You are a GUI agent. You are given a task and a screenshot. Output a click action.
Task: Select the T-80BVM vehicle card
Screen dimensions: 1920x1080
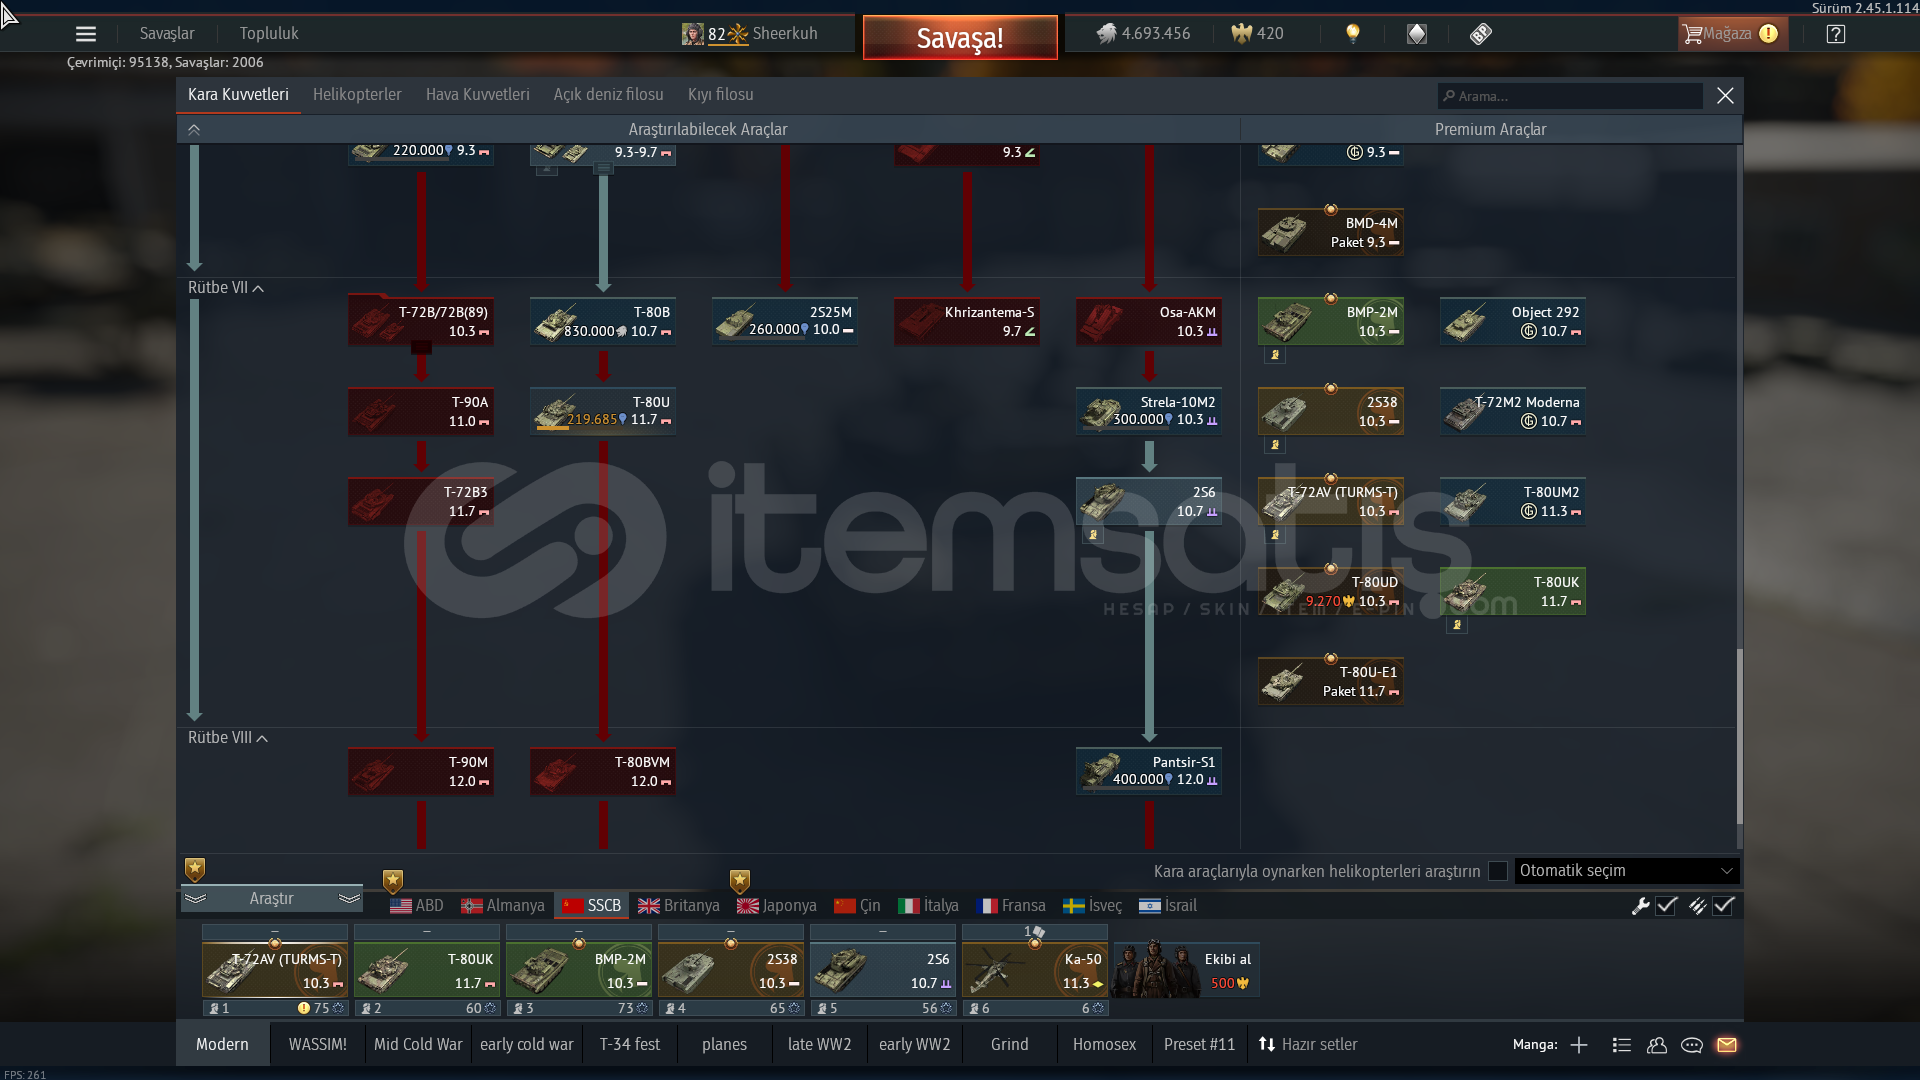click(x=603, y=771)
